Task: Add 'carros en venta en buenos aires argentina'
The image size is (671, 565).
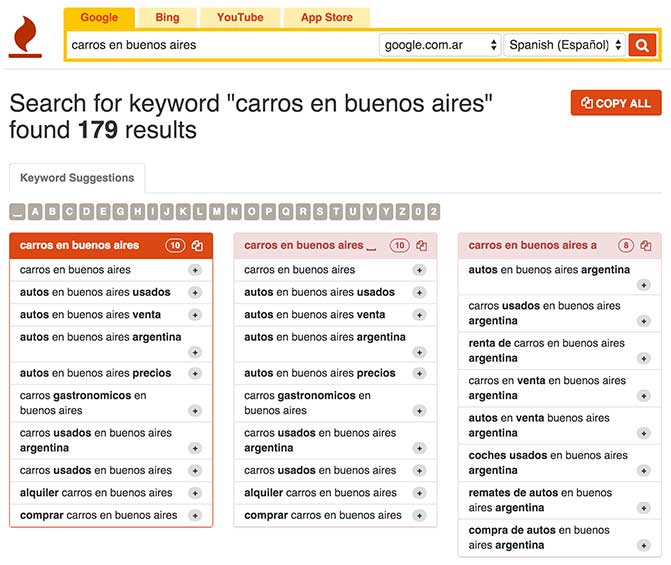Action: click(644, 396)
